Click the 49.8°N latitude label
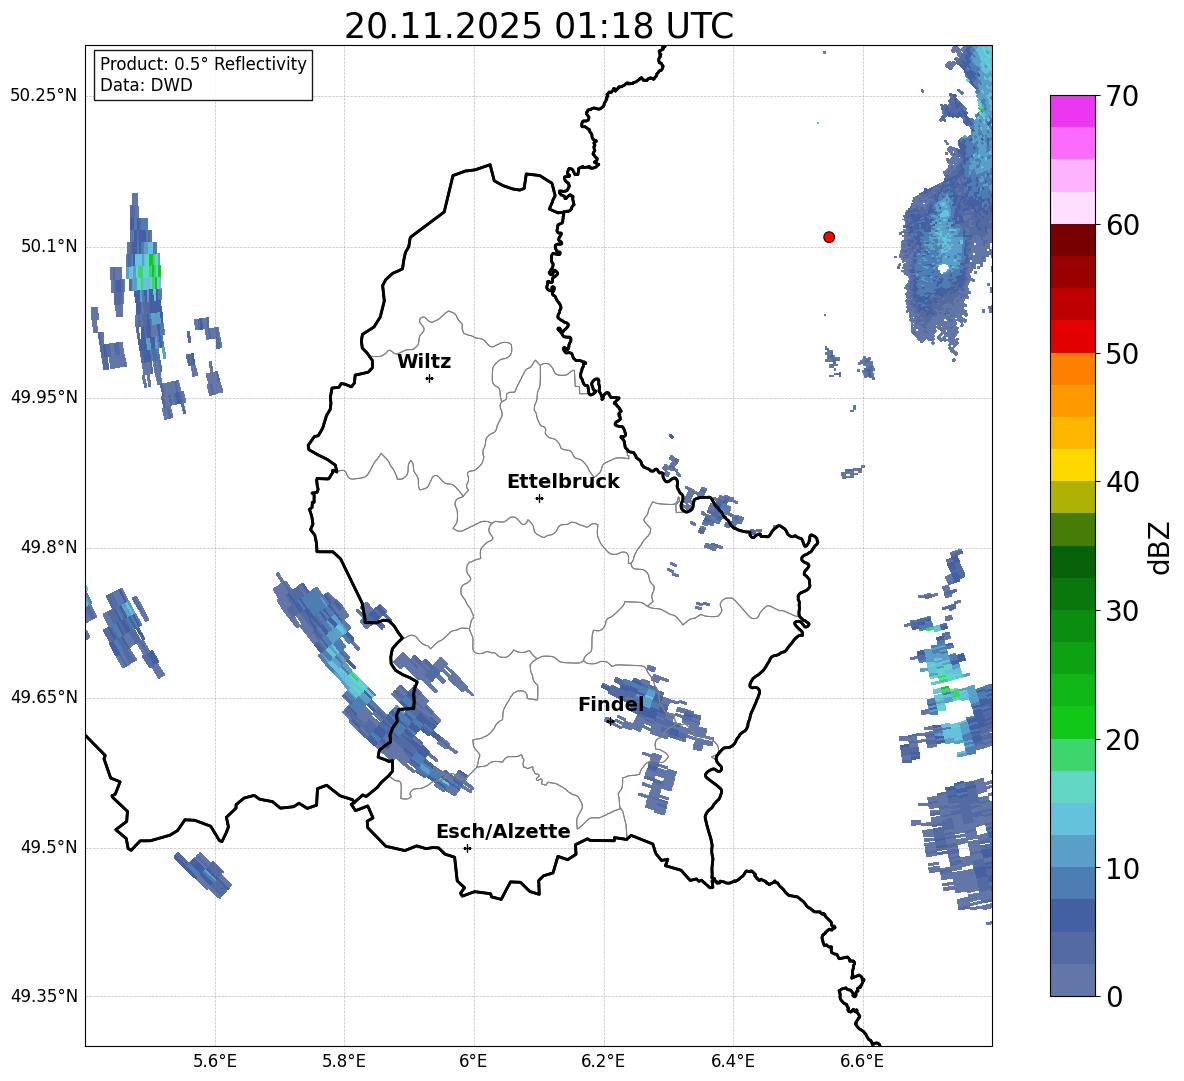Image resolution: width=1184 pixels, height=1081 pixels. [49, 547]
